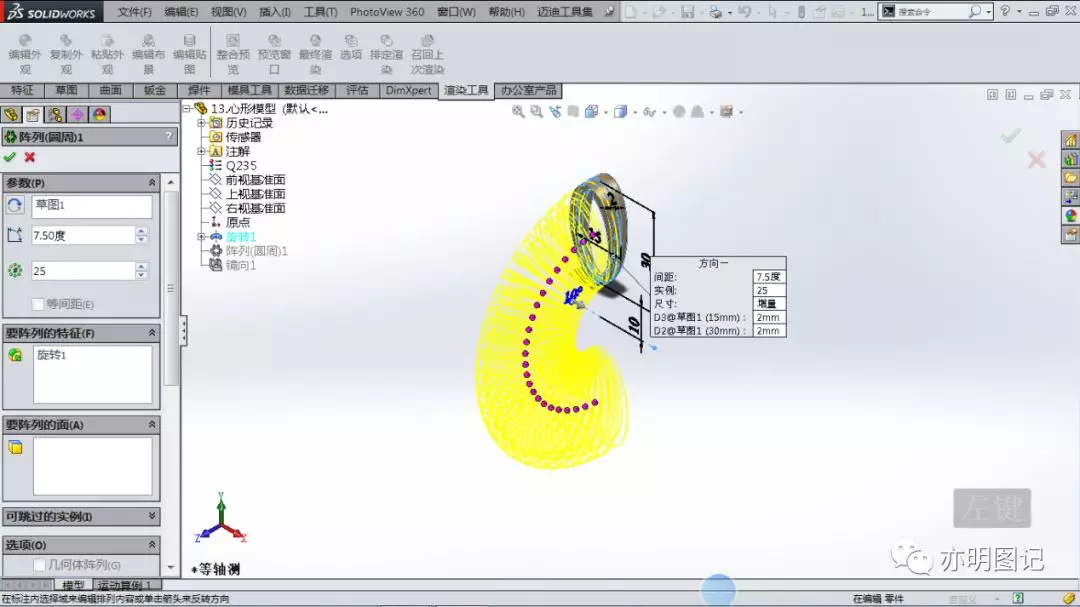Image resolution: width=1080 pixels, height=607 pixels.
Task: Expand the History (历史记录) tree node
Action: 201,123
